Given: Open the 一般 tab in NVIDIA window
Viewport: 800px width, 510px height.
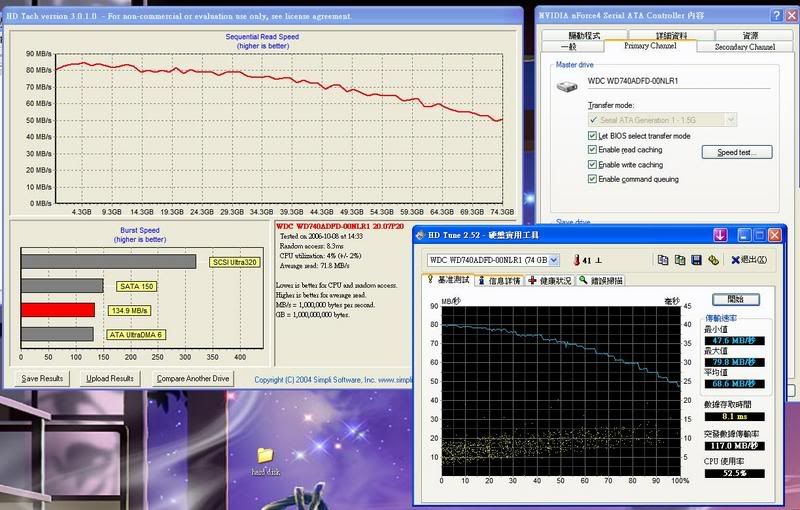Looking at the screenshot, I should coord(568,46).
